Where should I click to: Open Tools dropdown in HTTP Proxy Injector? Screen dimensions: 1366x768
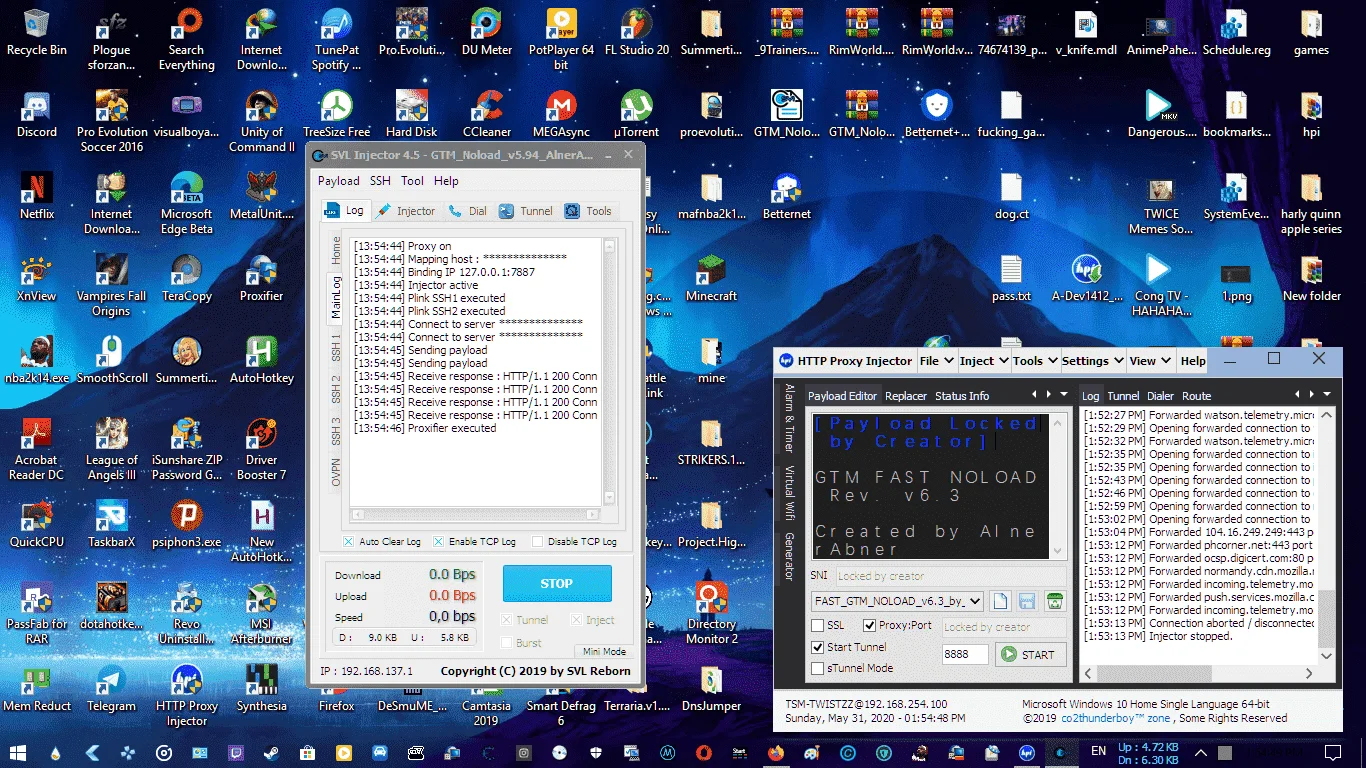pyautogui.click(x=1034, y=361)
